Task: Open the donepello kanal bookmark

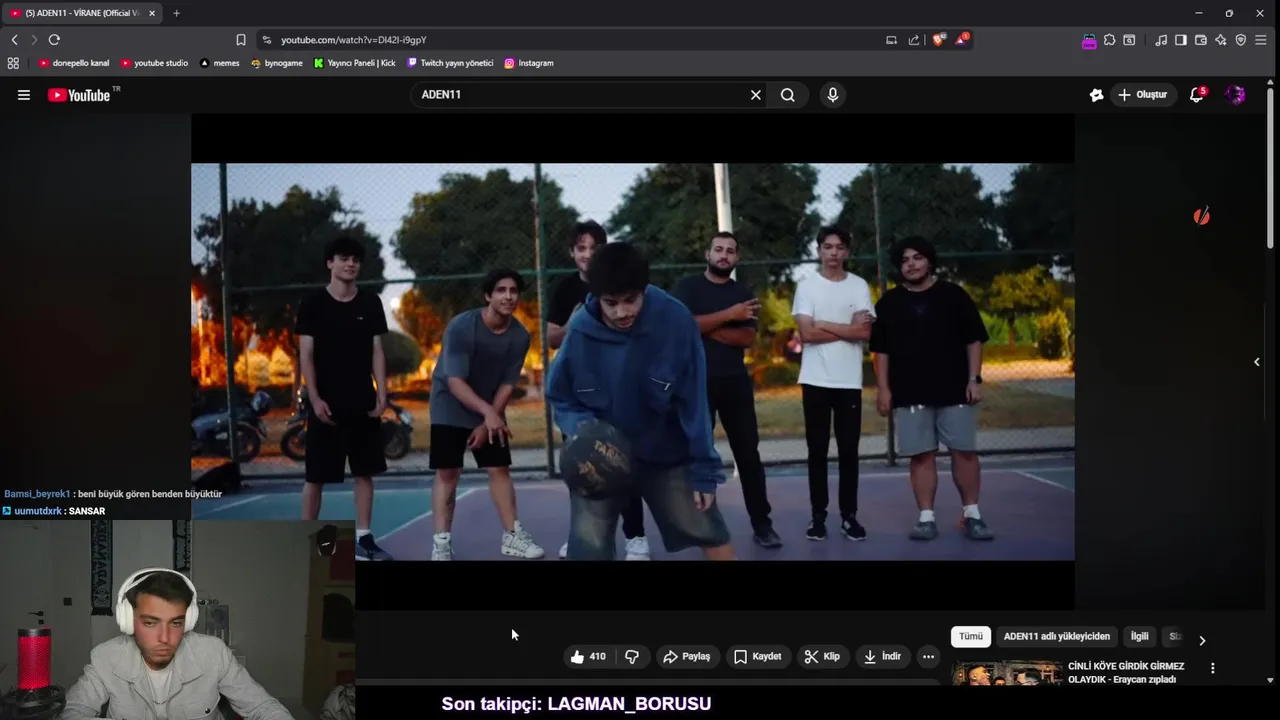Action: click(74, 63)
